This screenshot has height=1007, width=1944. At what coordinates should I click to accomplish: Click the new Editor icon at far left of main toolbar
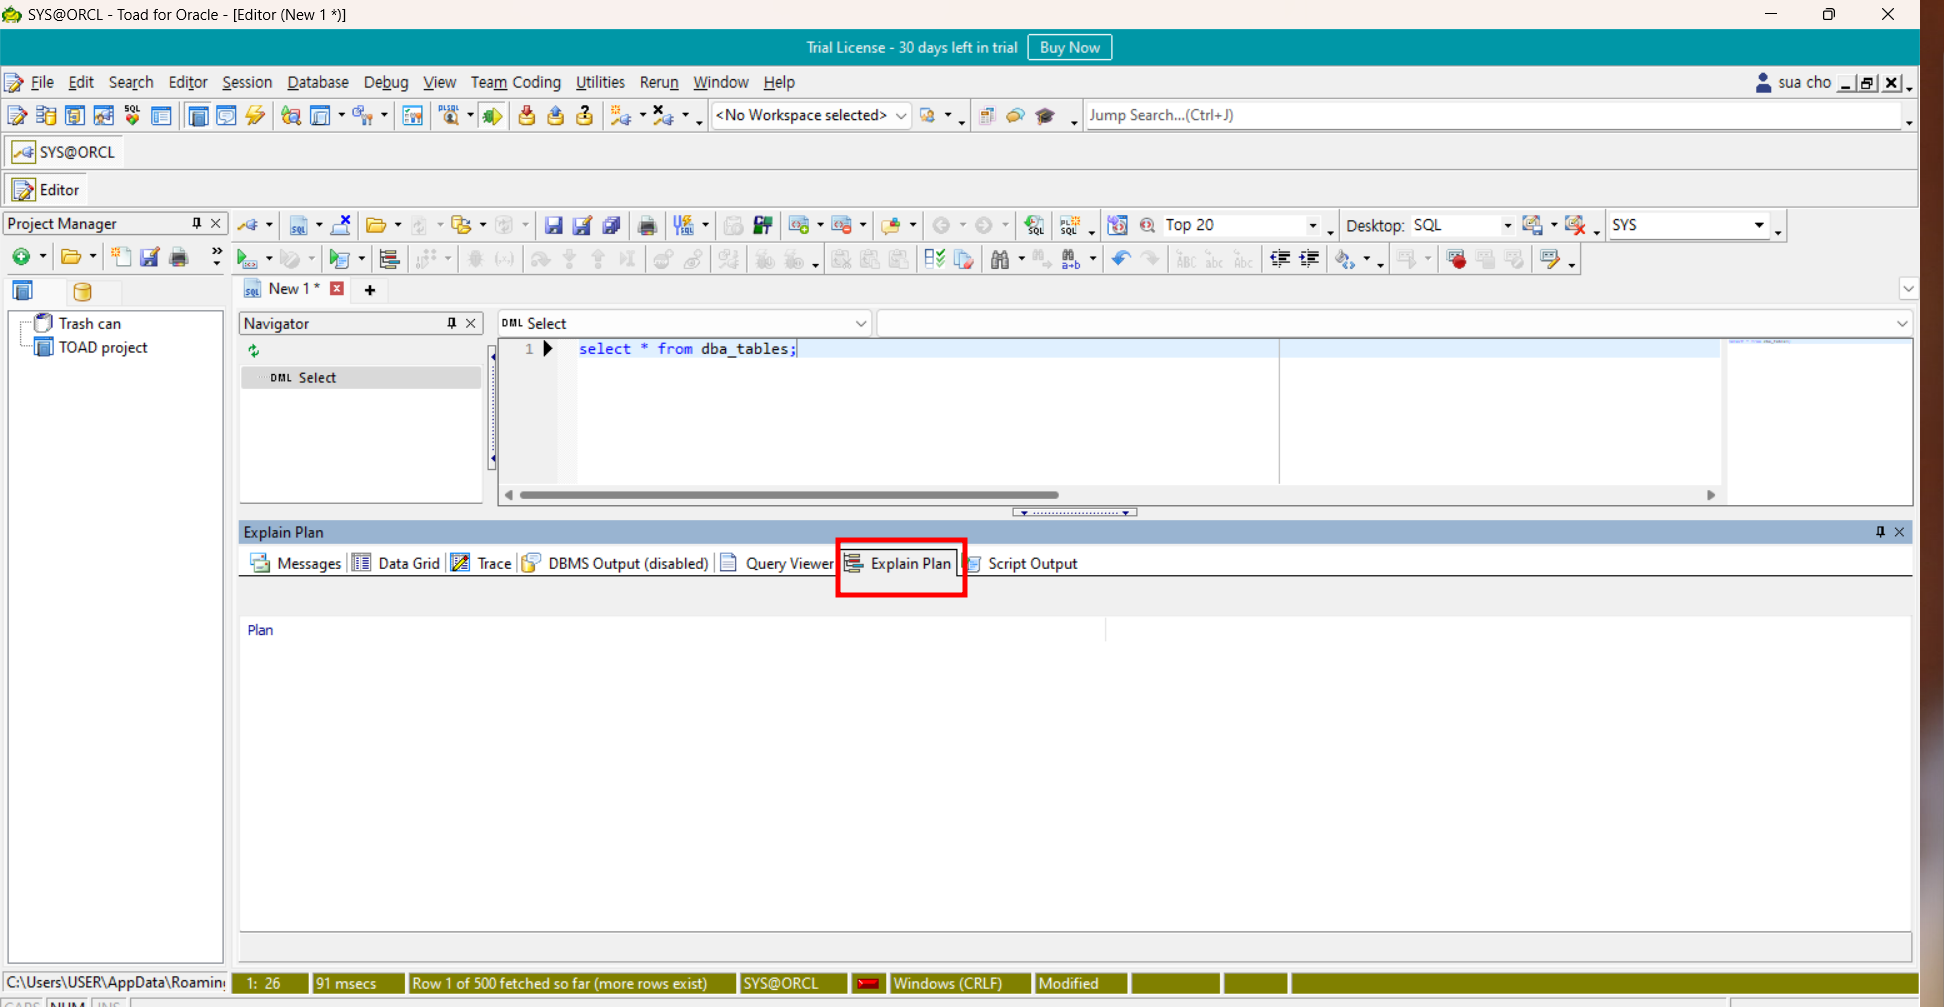(x=17, y=116)
